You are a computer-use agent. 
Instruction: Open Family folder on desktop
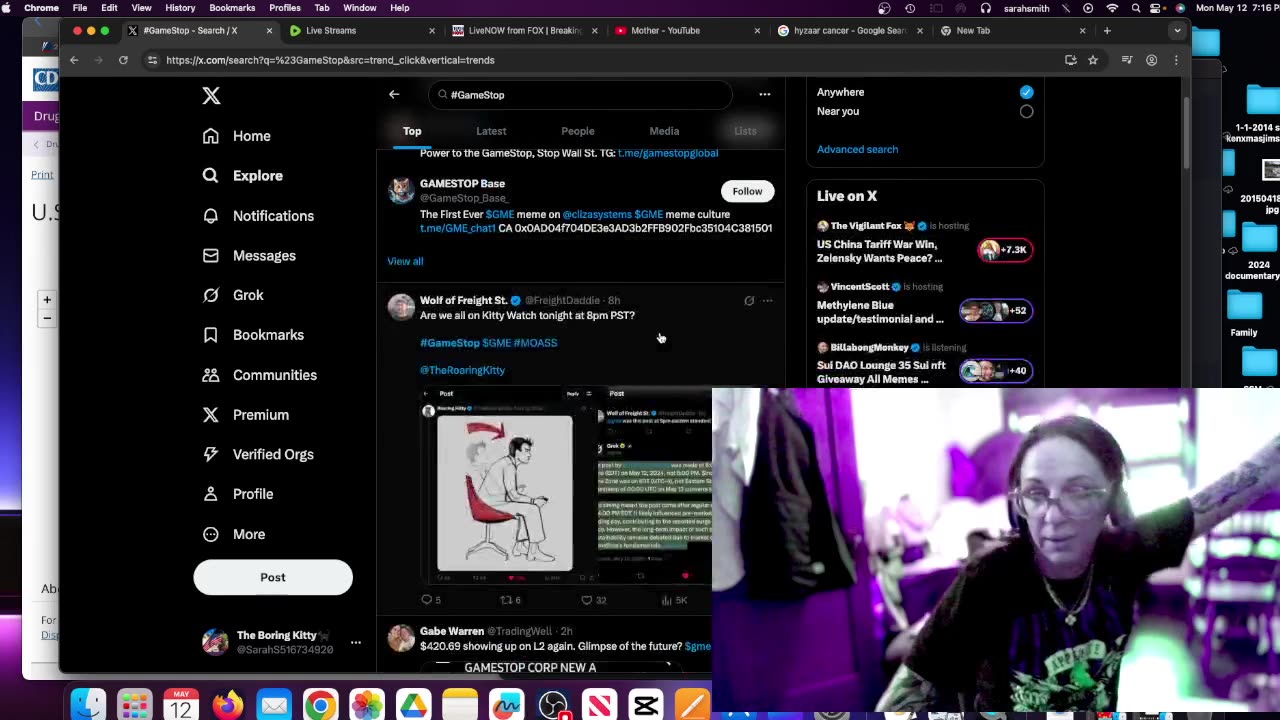click(x=1245, y=312)
